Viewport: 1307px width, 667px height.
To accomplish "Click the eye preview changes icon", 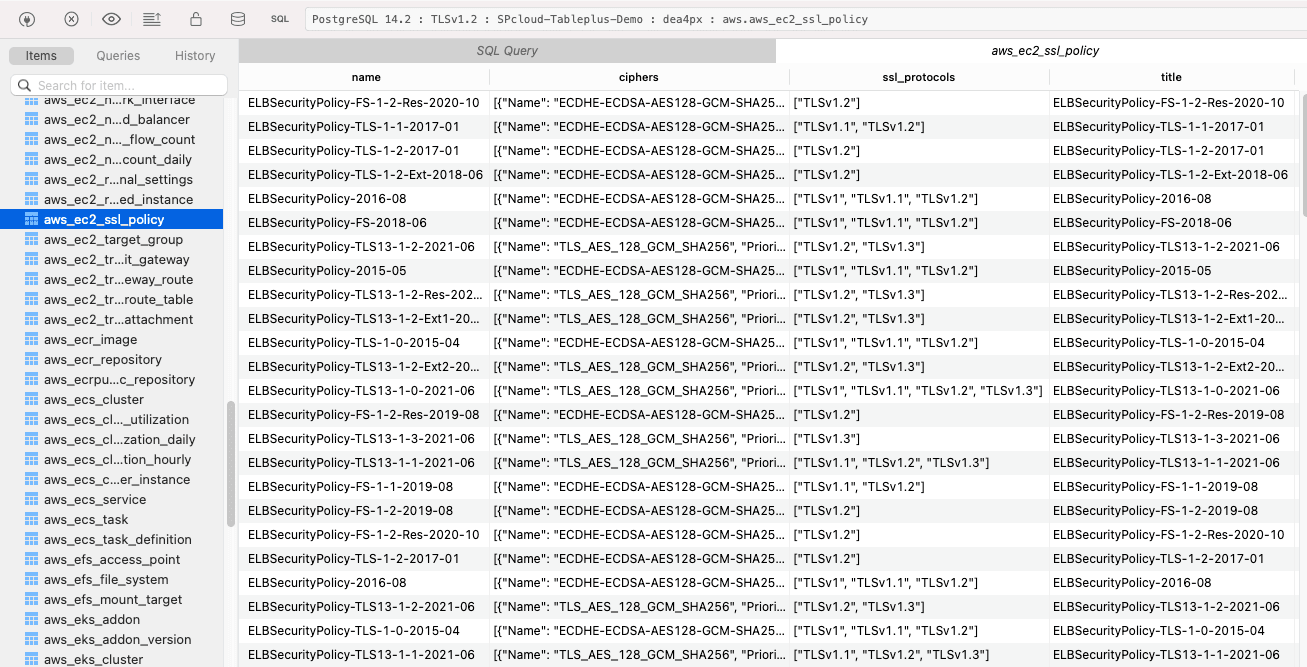I will tap(111, 19).
